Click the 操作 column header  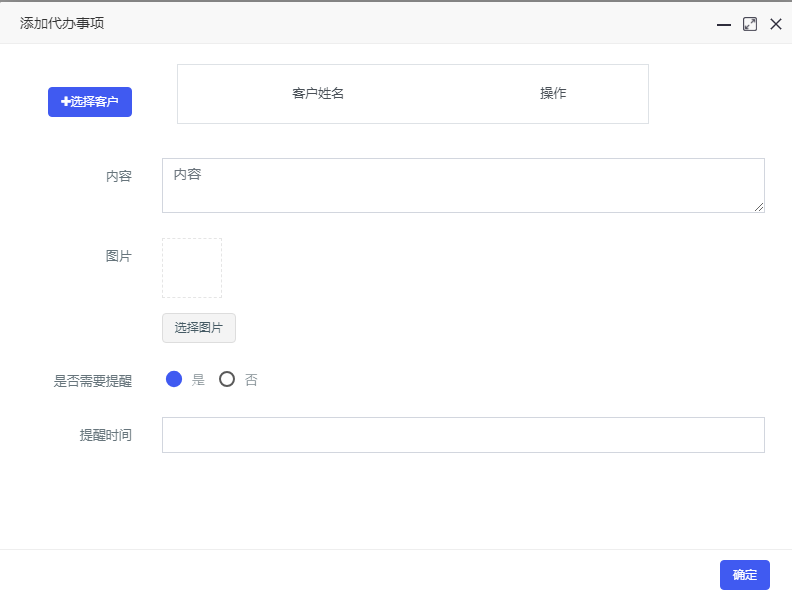553,93
